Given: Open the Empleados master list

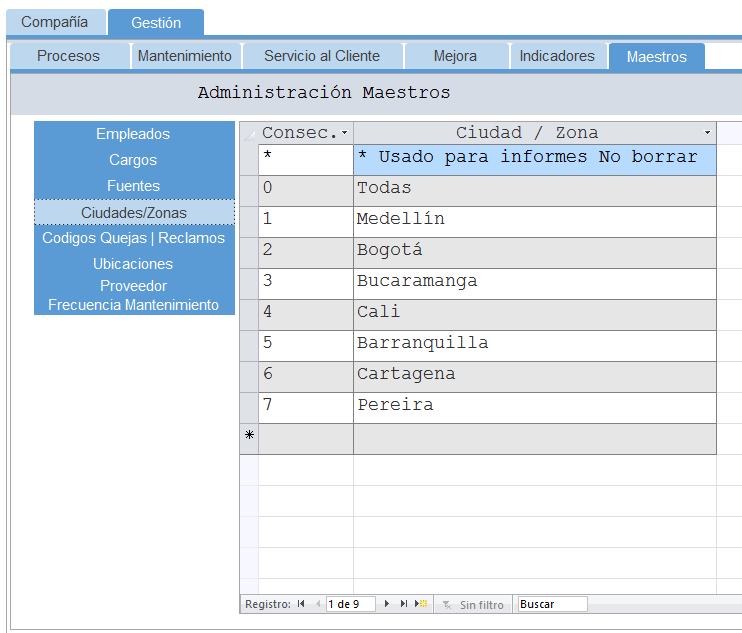Looking at the screenshot, I should click(x=133, y=134).
